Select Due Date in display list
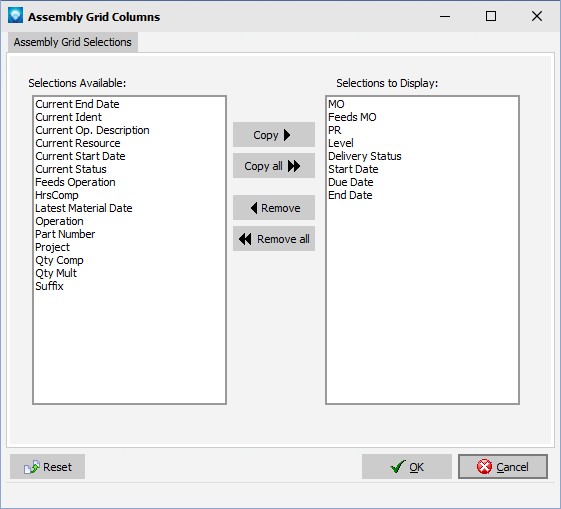 click(351, 182)
